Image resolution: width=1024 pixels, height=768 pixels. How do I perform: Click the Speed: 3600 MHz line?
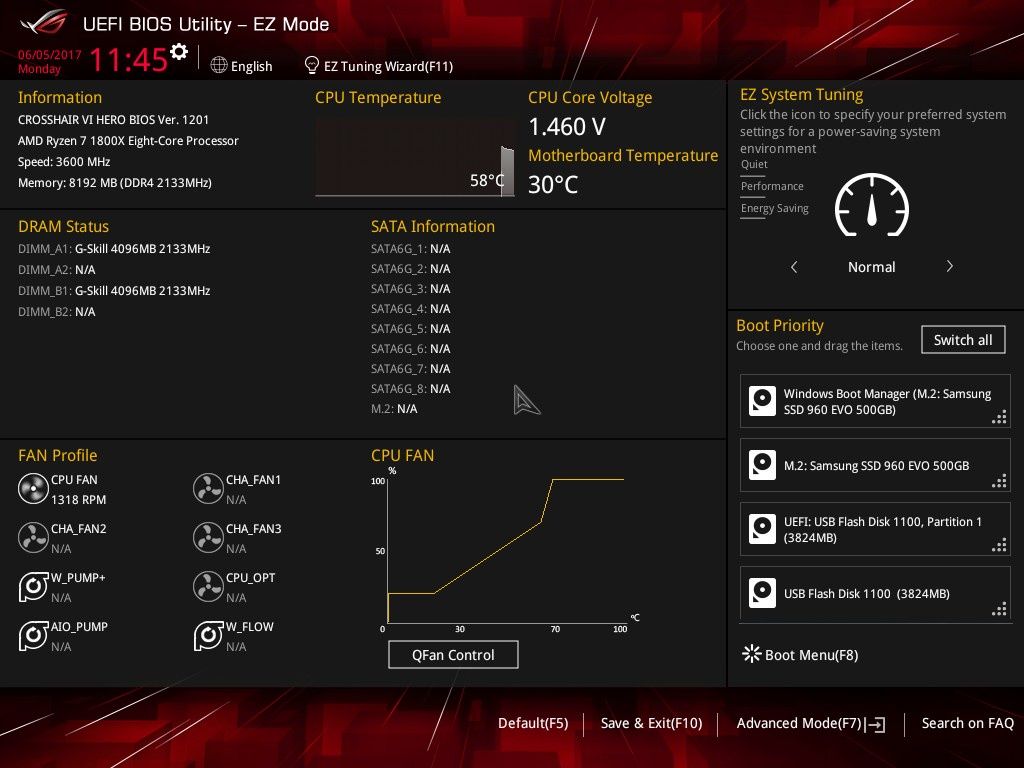click(x=64, y=162)
